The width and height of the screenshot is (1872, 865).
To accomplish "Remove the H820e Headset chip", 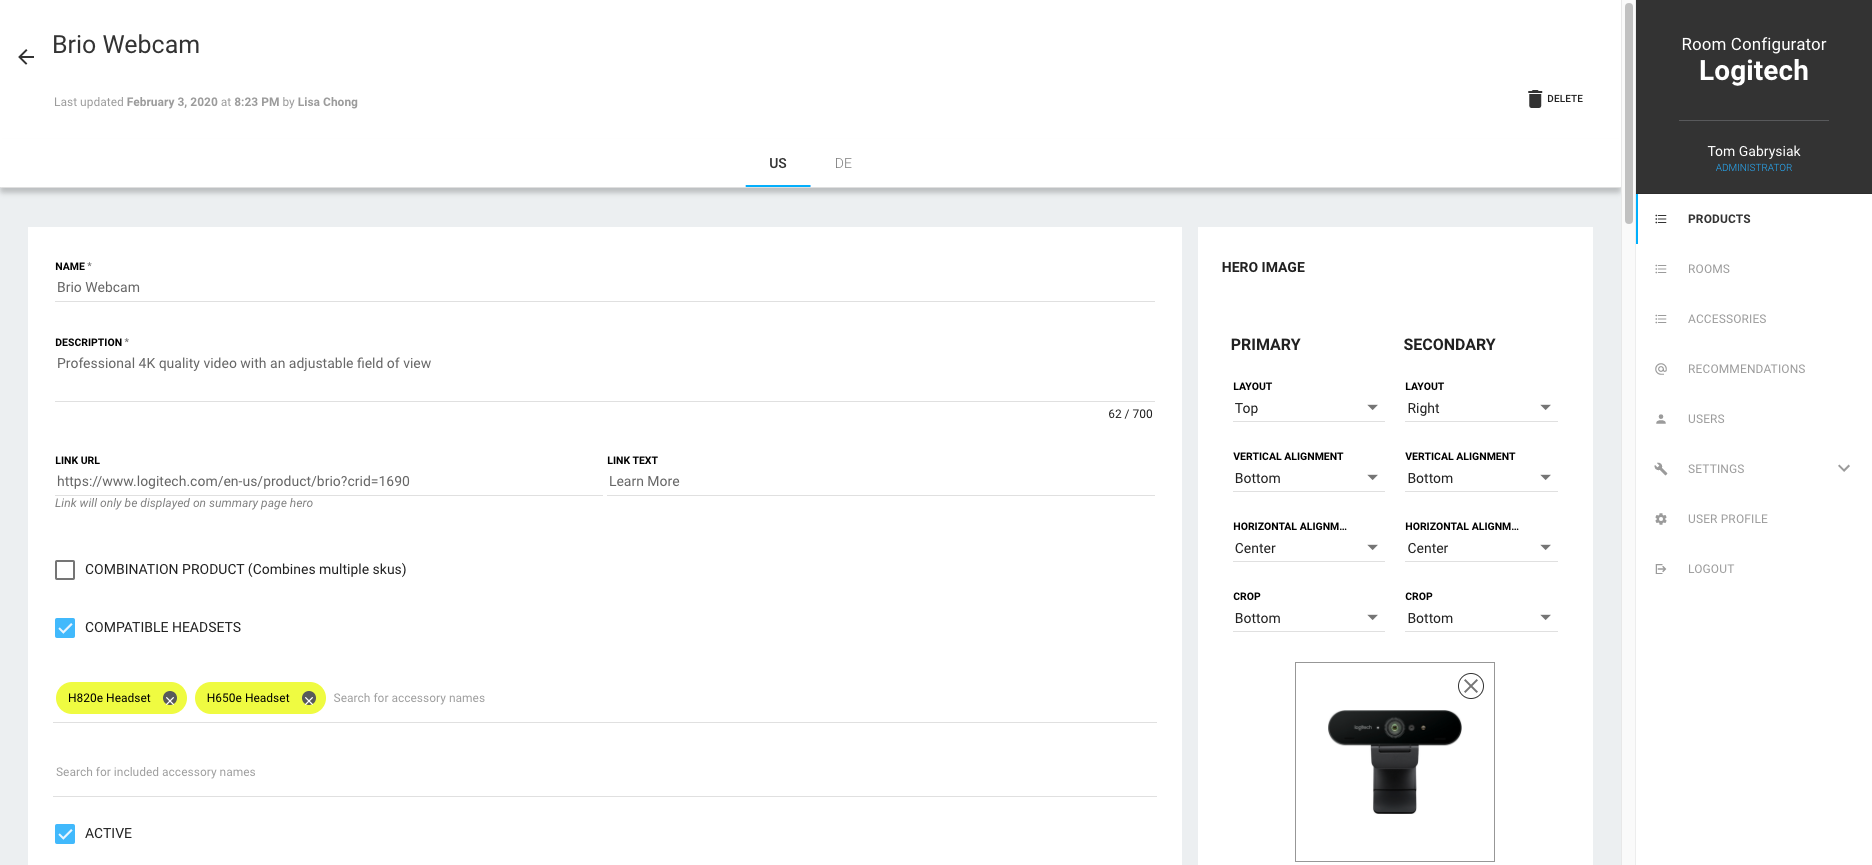I will 170,699.
